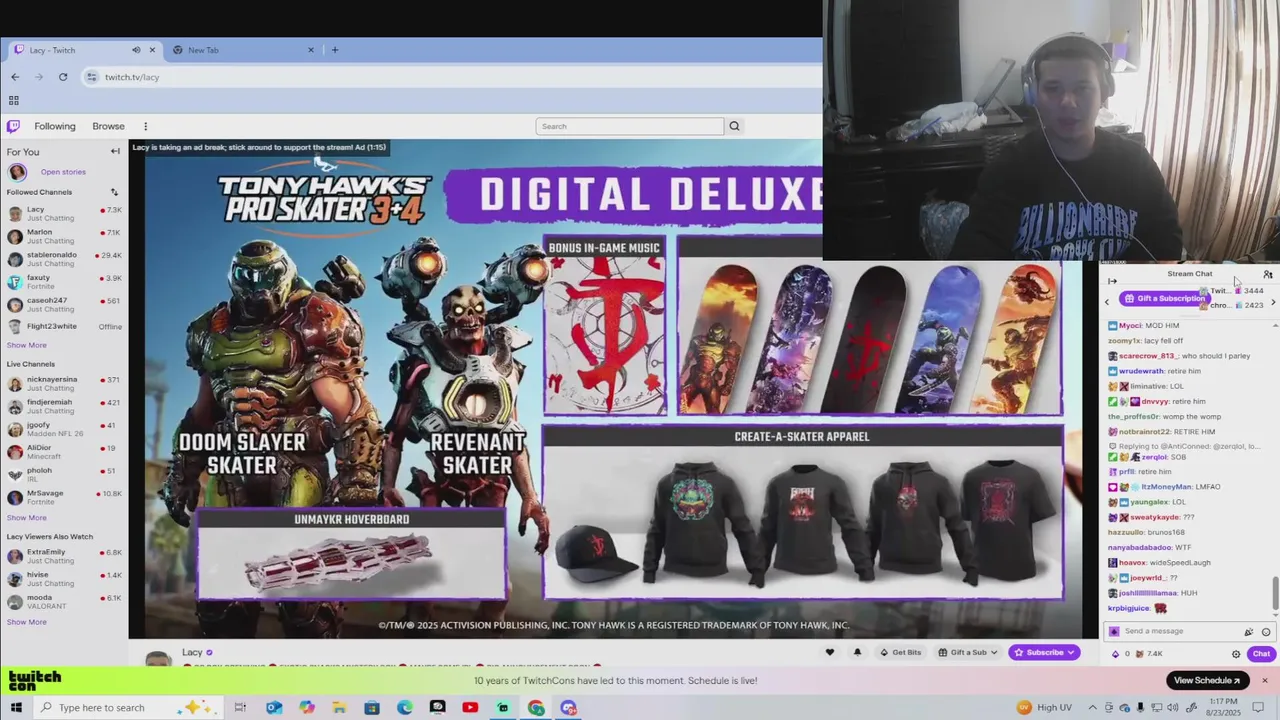Show previous gift leaderboard entry
This screenshot has width=1280, height=720.
[x=1107, y=302]
